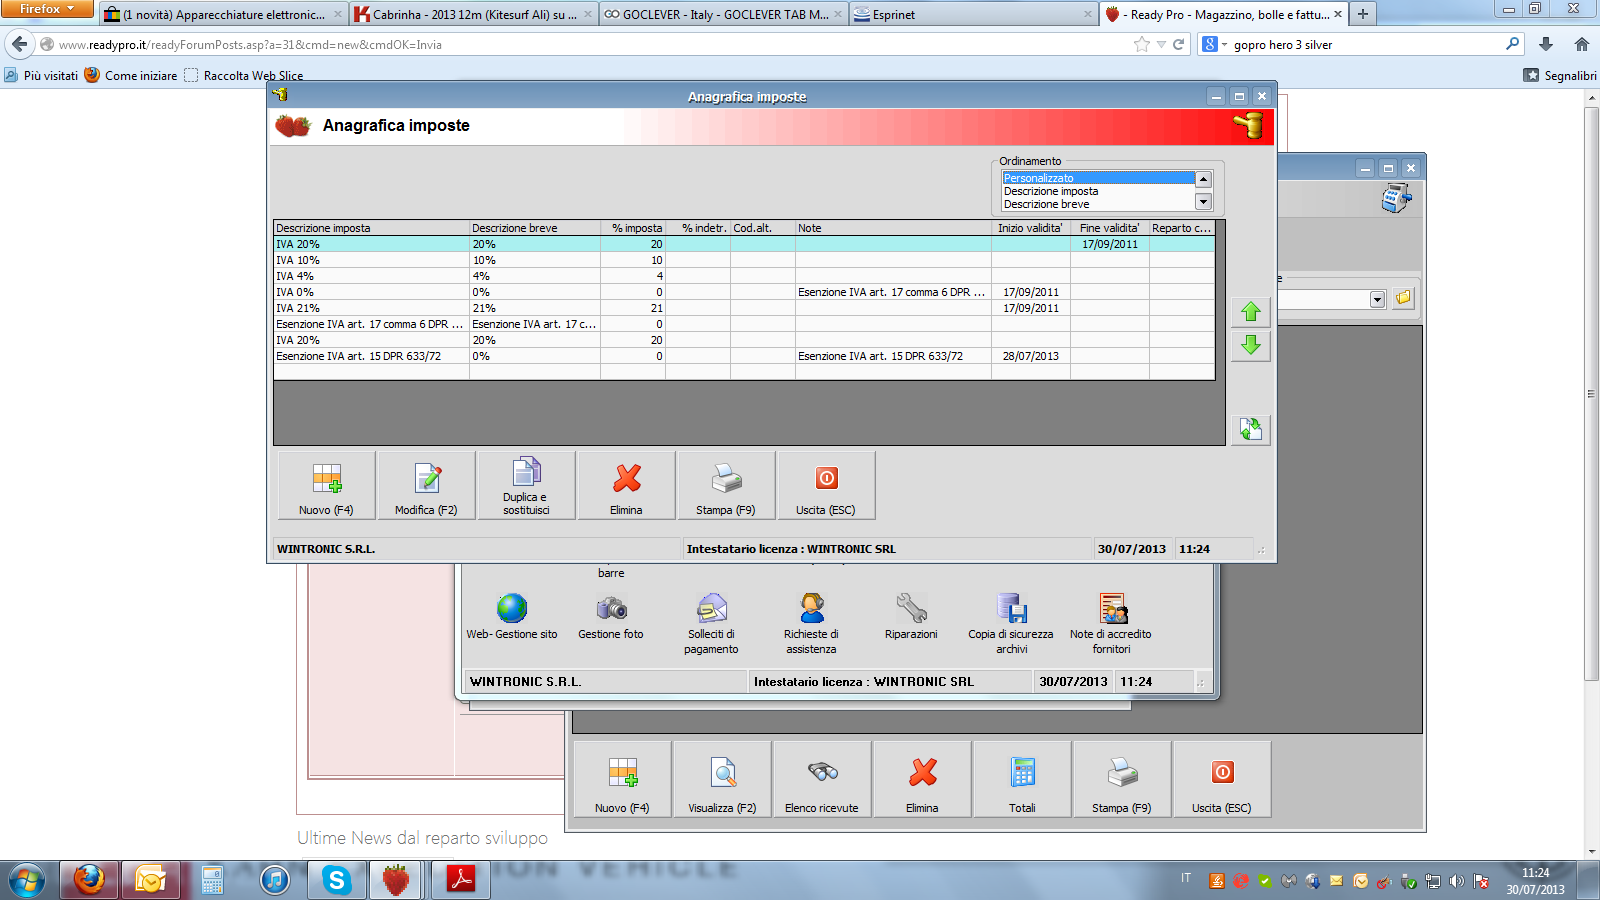1600x900 pixels.
Task: Click Totali calculator button
Action: click(x=1022, y=780)
